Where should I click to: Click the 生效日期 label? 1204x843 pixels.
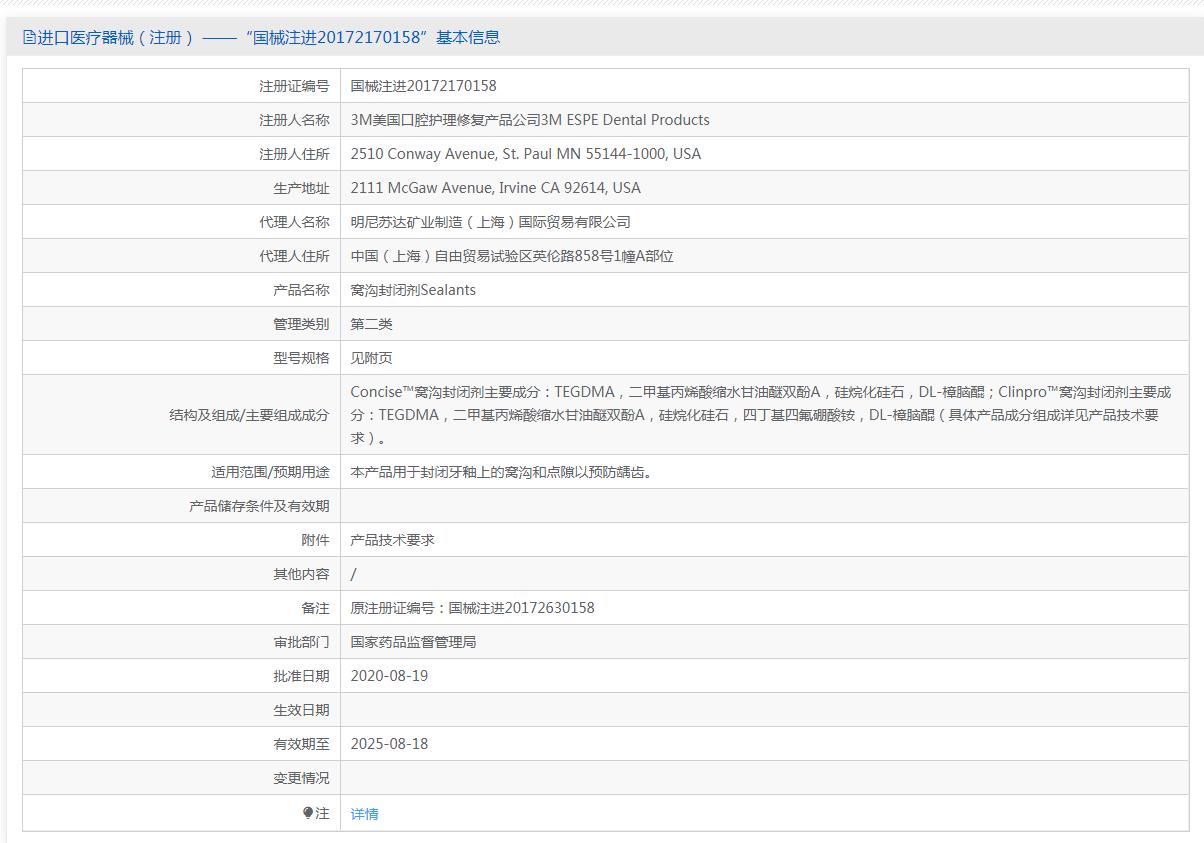pyautogui.click(x=301, y=710)
